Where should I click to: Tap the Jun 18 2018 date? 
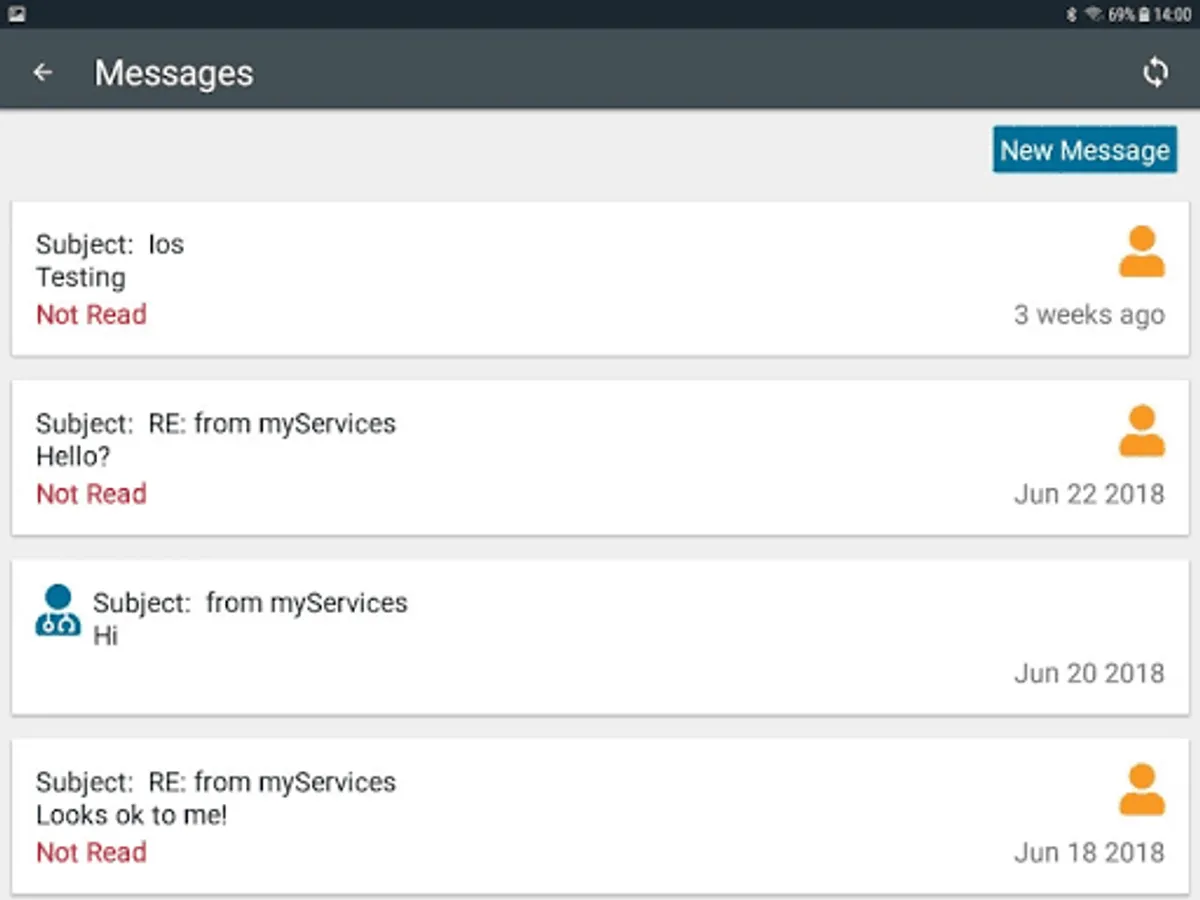[x=1089, y=853]
